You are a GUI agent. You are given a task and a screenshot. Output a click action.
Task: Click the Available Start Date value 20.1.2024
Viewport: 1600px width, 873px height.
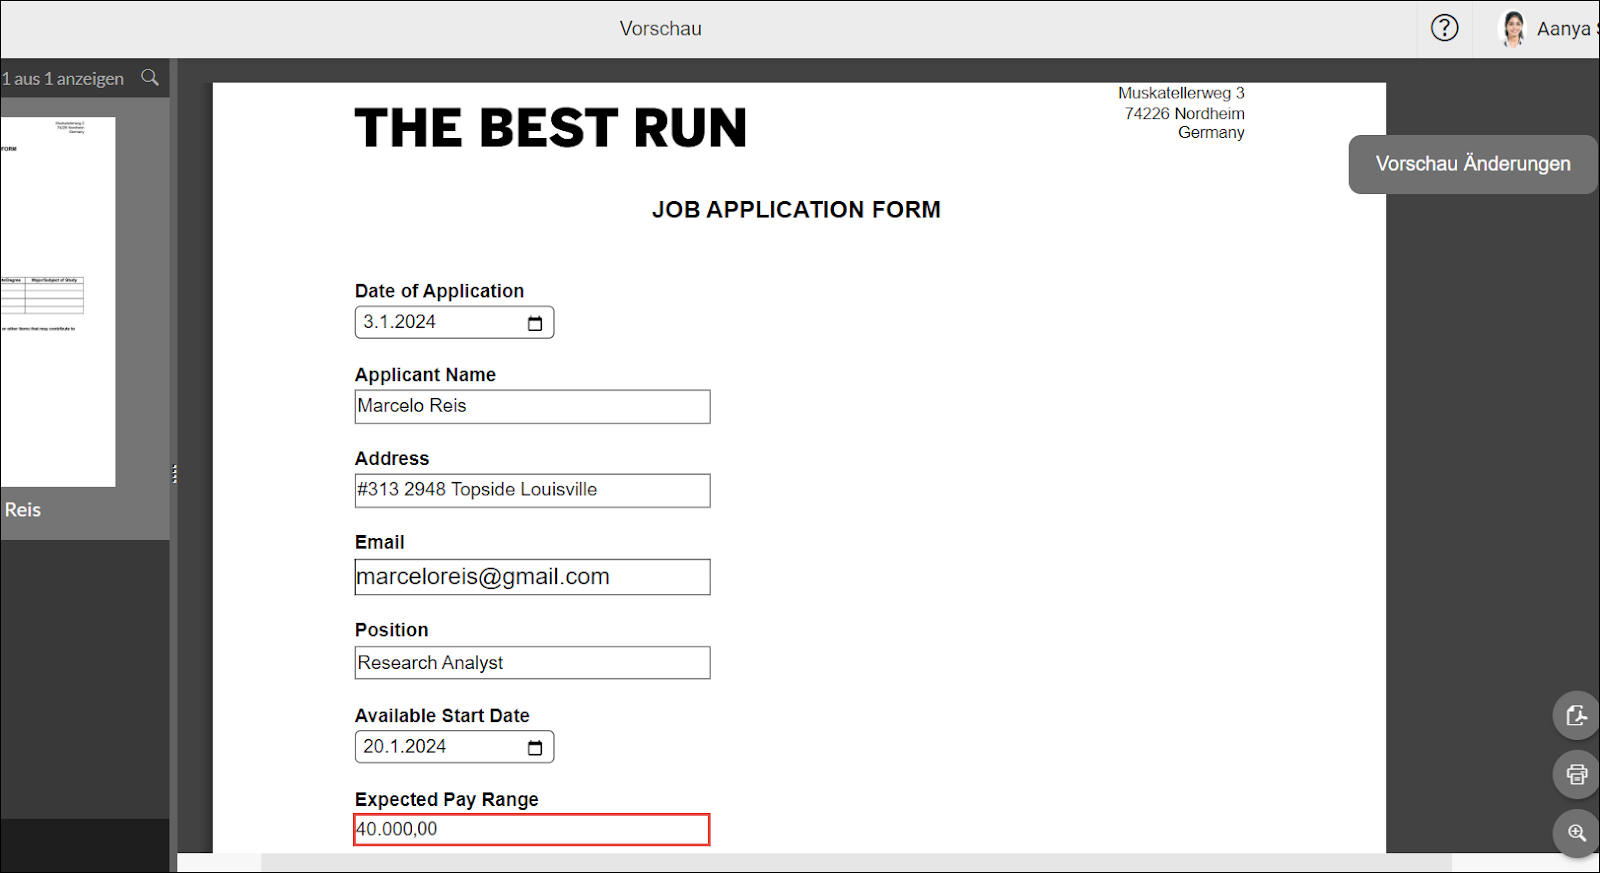(405, 747)
